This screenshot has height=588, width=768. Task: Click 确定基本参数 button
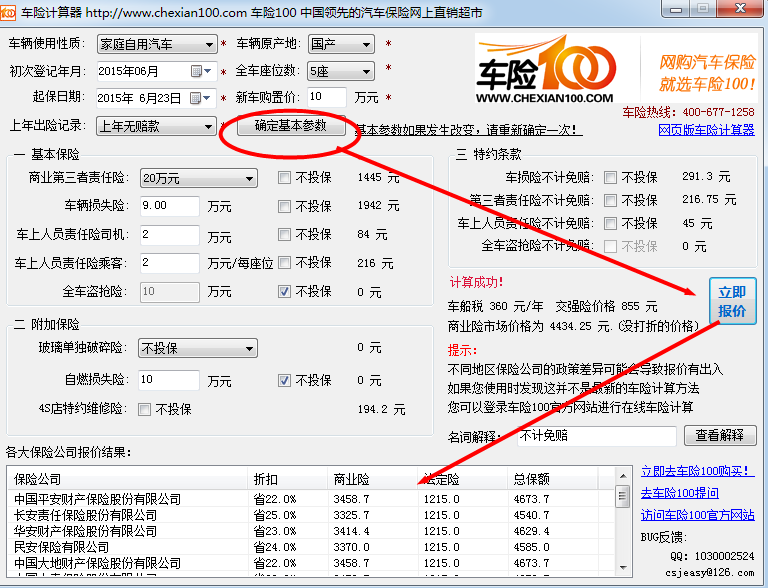pyautogui.click(x=291, y=126)
